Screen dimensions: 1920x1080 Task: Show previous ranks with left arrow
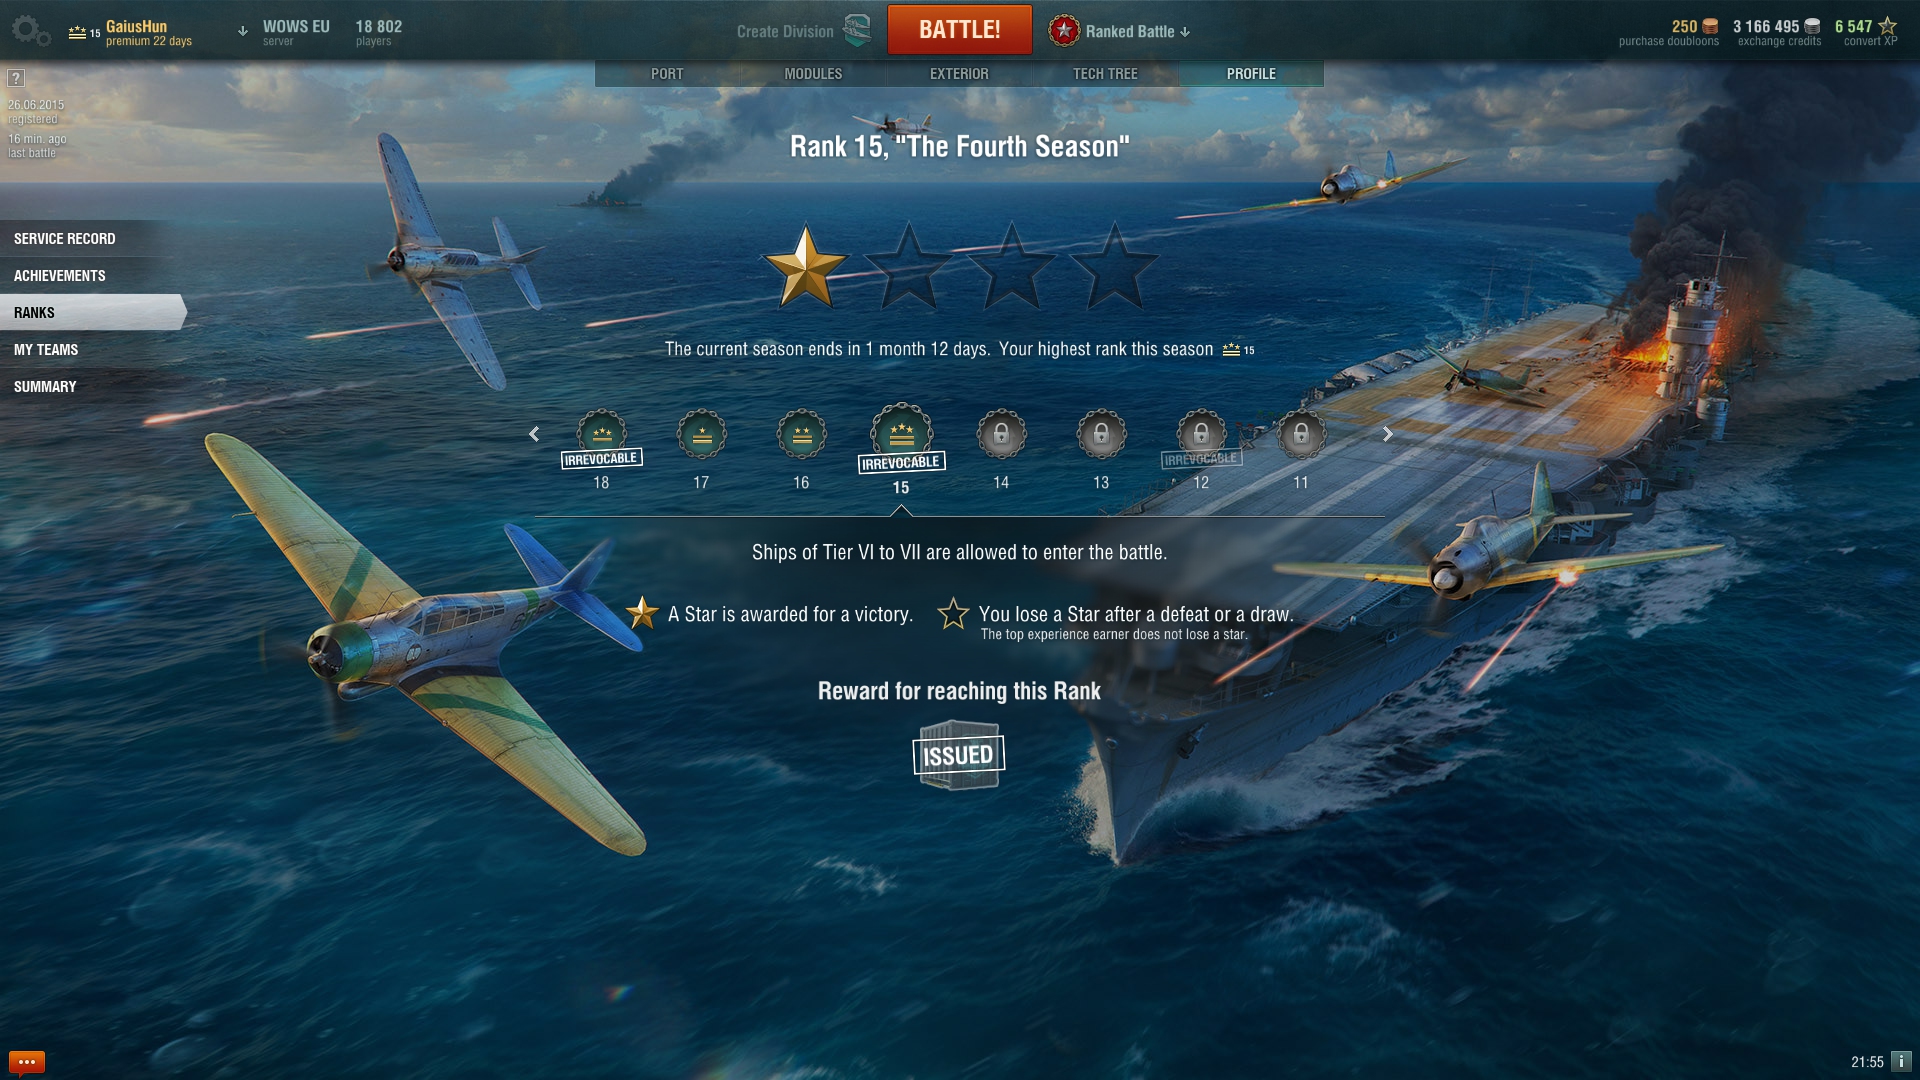(534, 434)
